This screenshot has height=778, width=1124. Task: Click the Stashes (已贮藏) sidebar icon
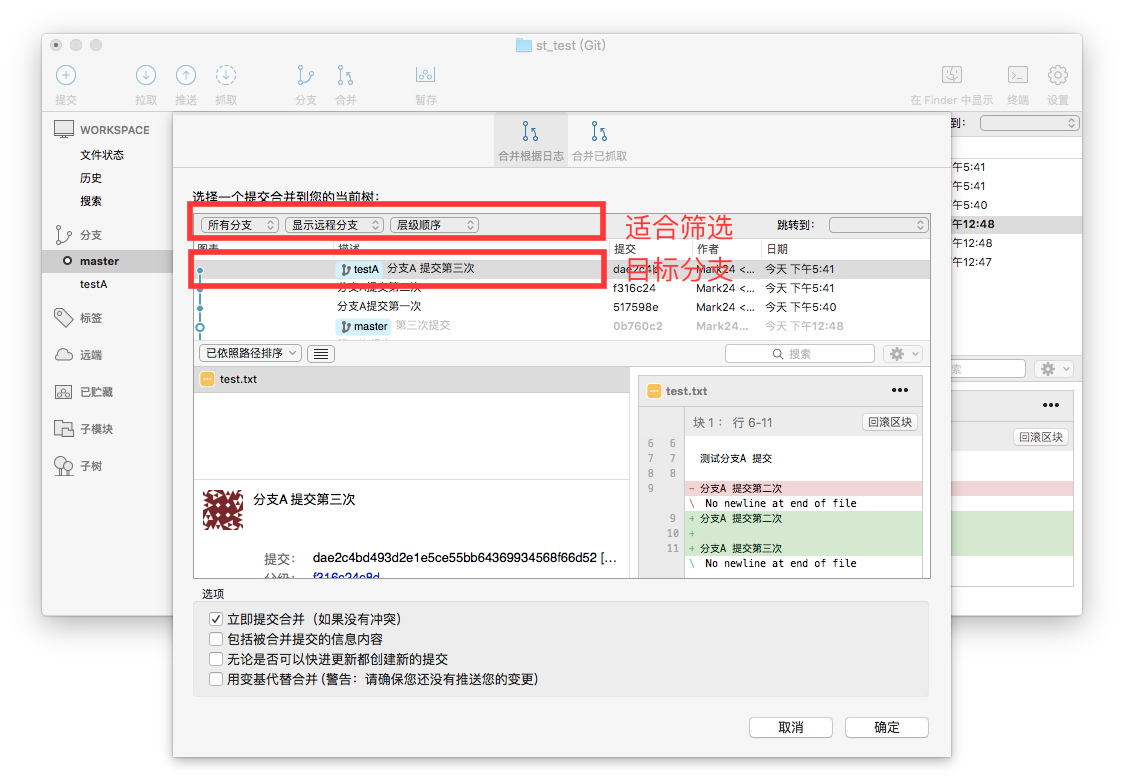[x=64, y=392]
